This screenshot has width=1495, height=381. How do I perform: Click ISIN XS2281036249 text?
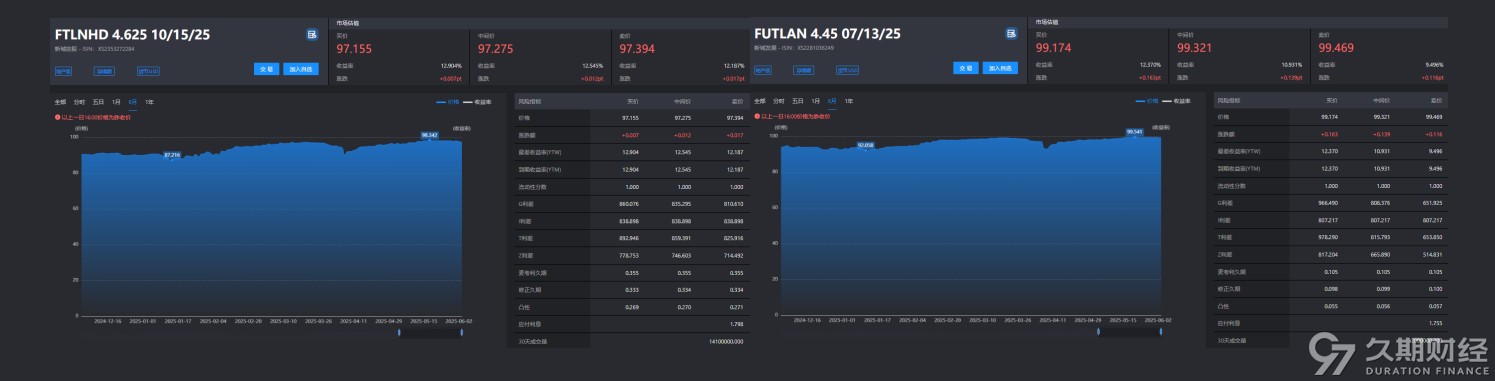click(817, 48)
